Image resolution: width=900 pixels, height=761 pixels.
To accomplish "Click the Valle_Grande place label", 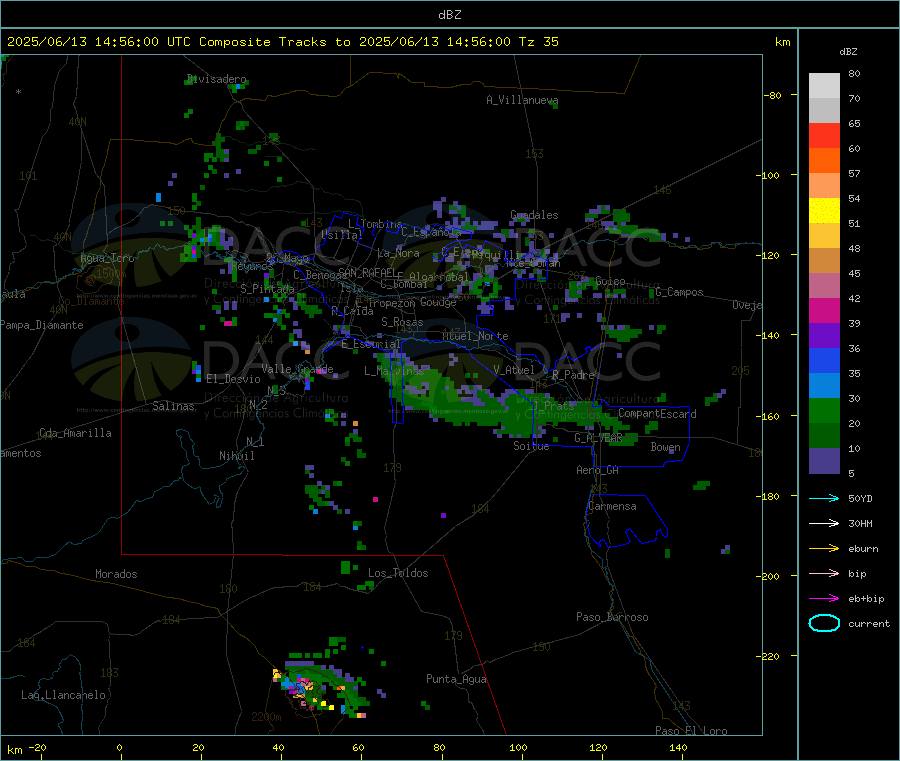I will (x=297, y=369).
